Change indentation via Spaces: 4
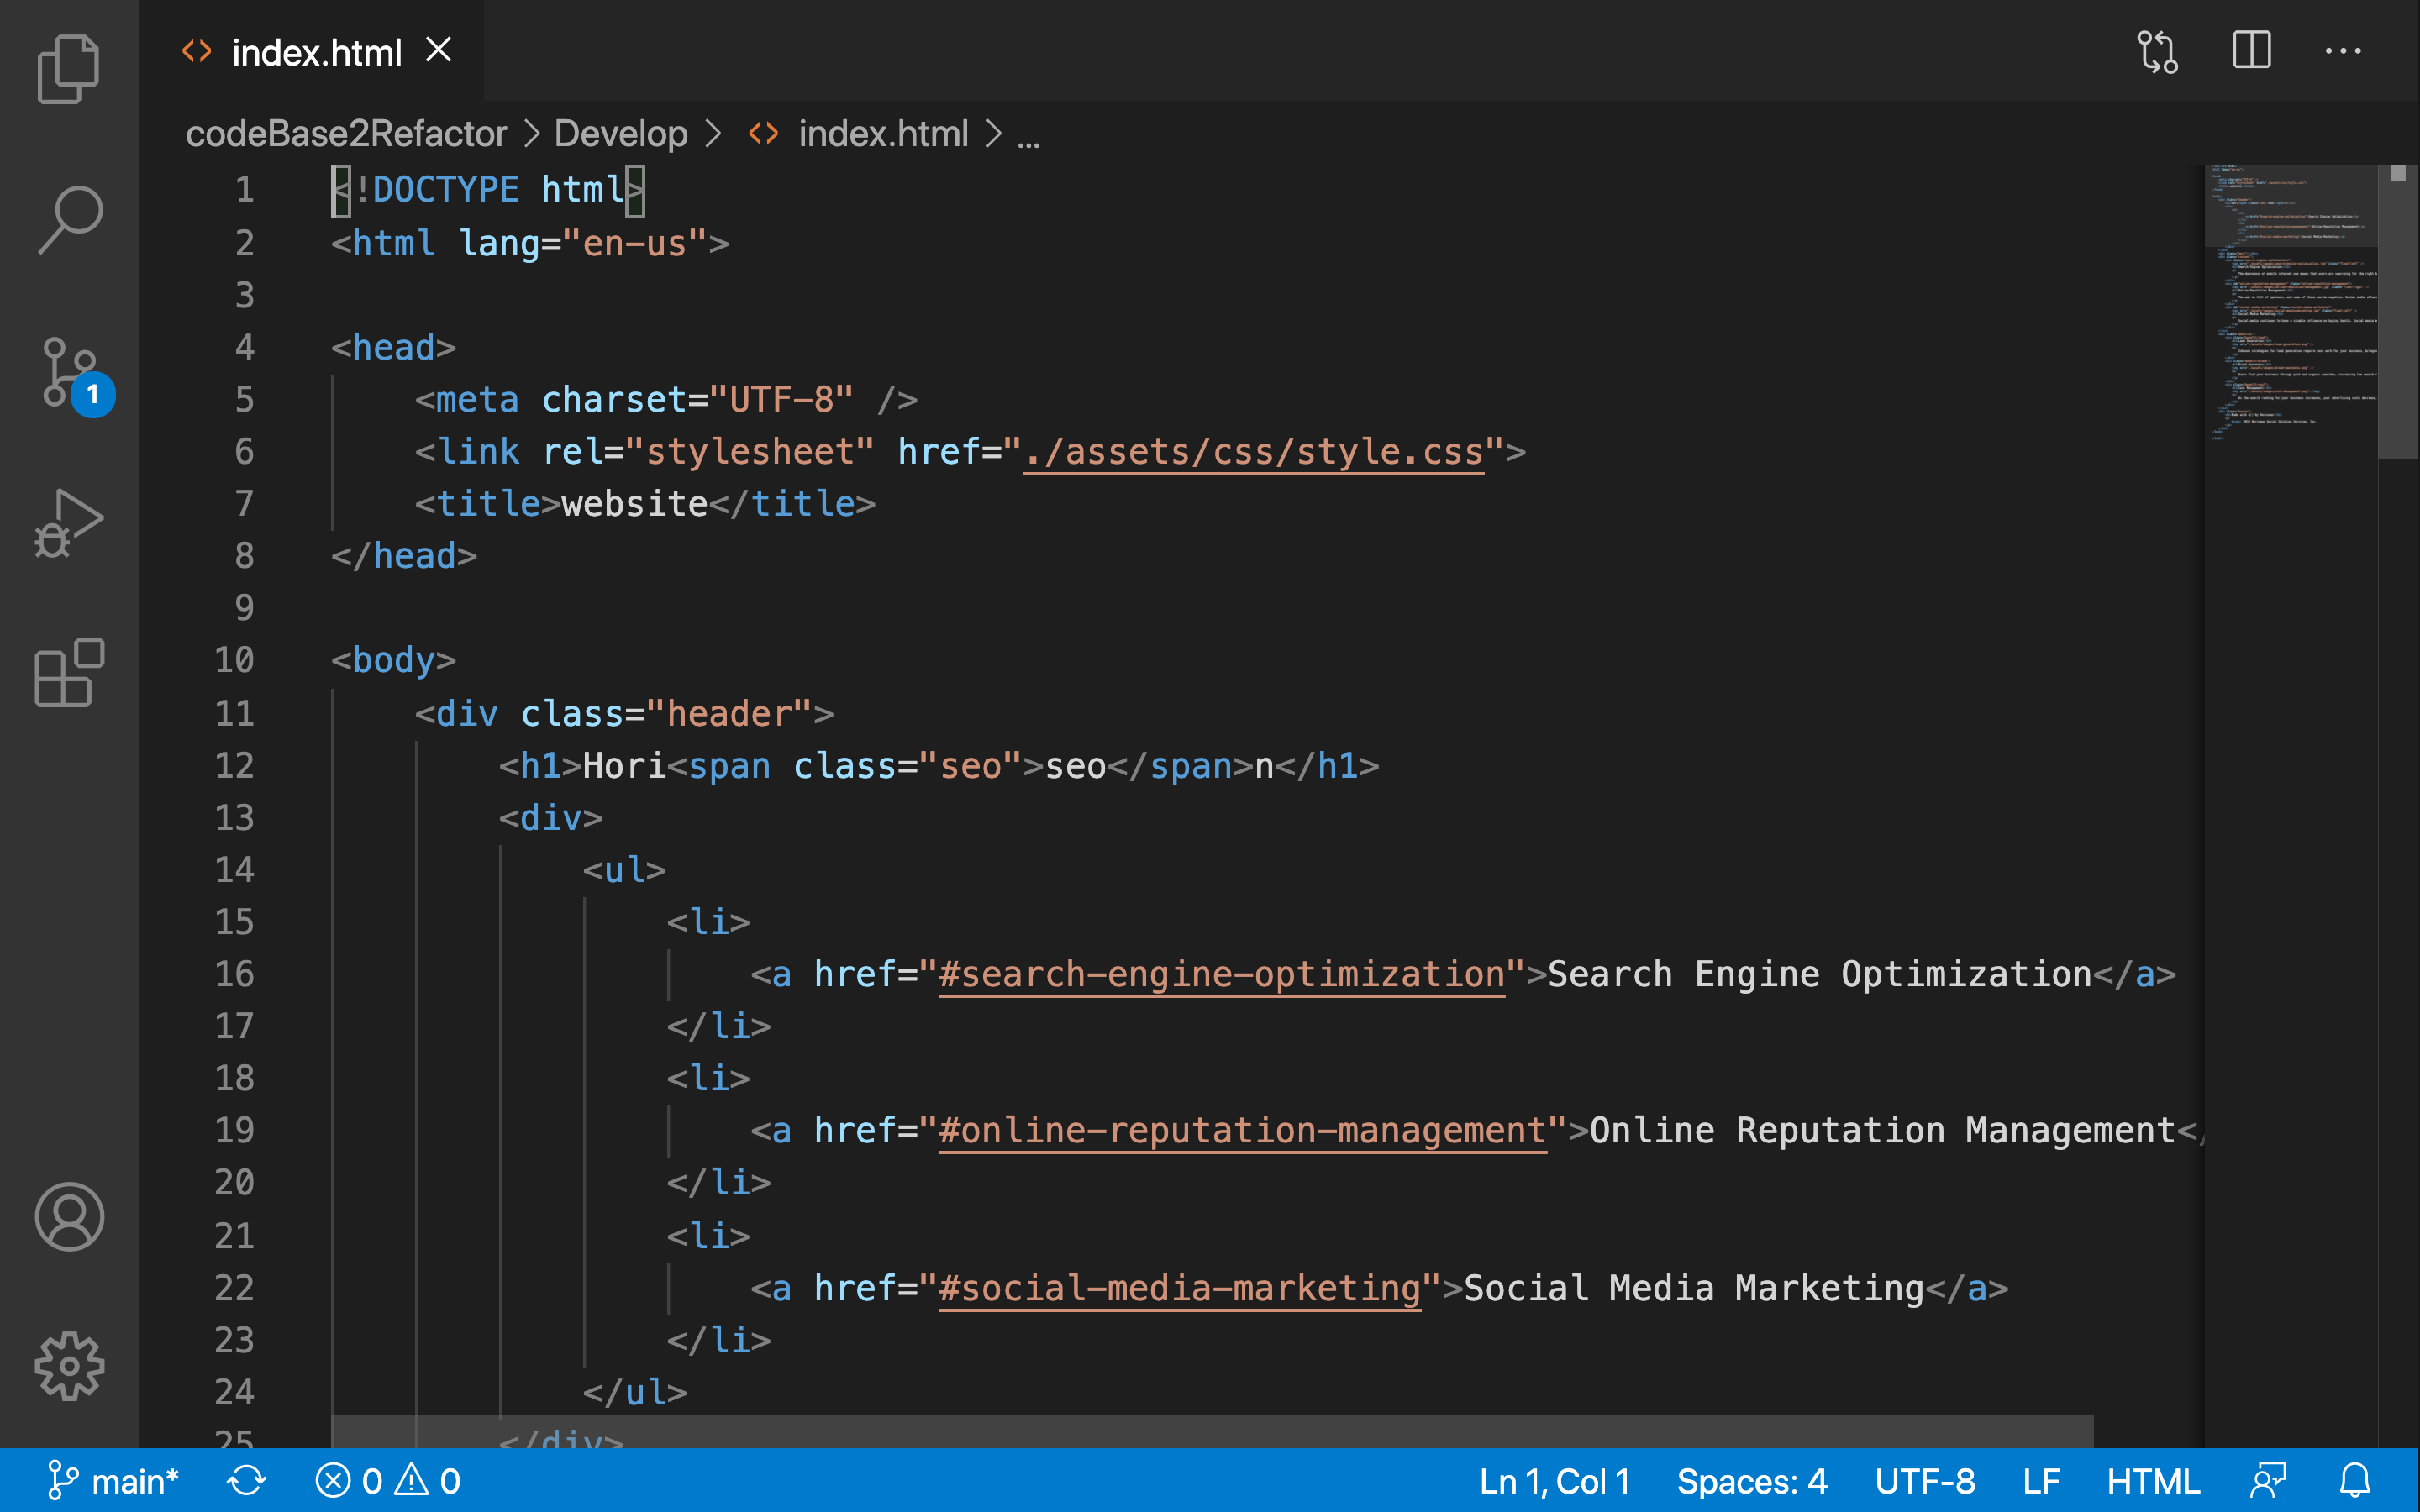The width and height of the screenshot is (2420, 1512). 1751,1480
